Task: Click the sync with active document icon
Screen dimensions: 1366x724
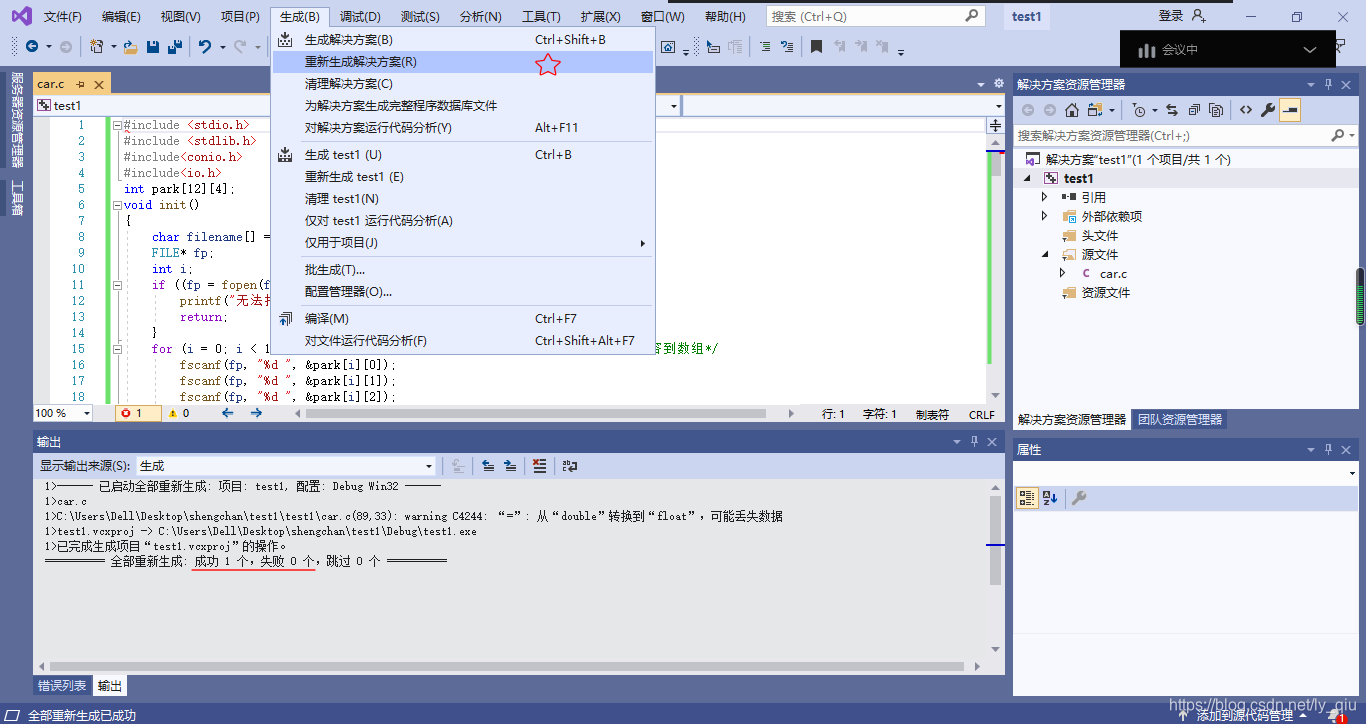Action: click(1171, 110)
